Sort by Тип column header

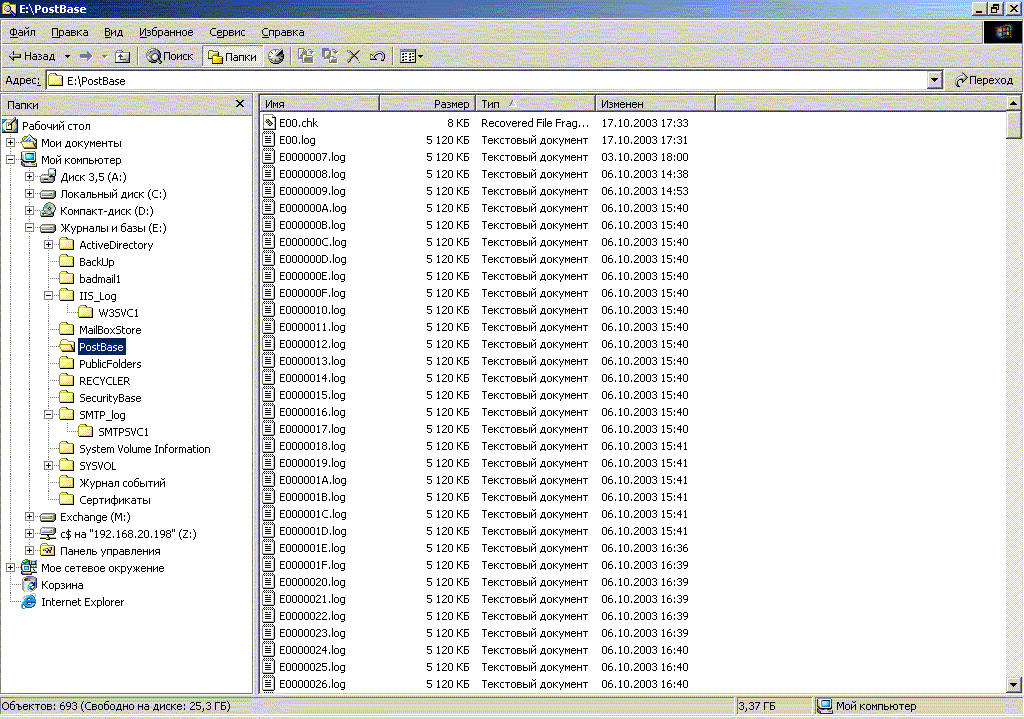click(x=536, y=104)
